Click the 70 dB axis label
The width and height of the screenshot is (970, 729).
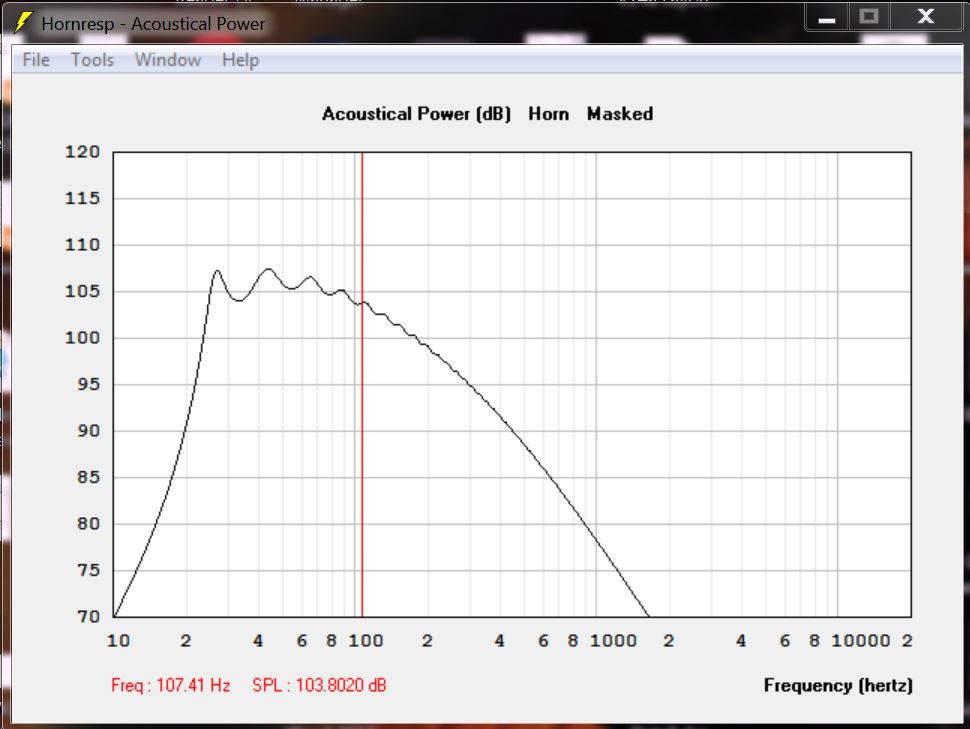click(x=88, y=616)
